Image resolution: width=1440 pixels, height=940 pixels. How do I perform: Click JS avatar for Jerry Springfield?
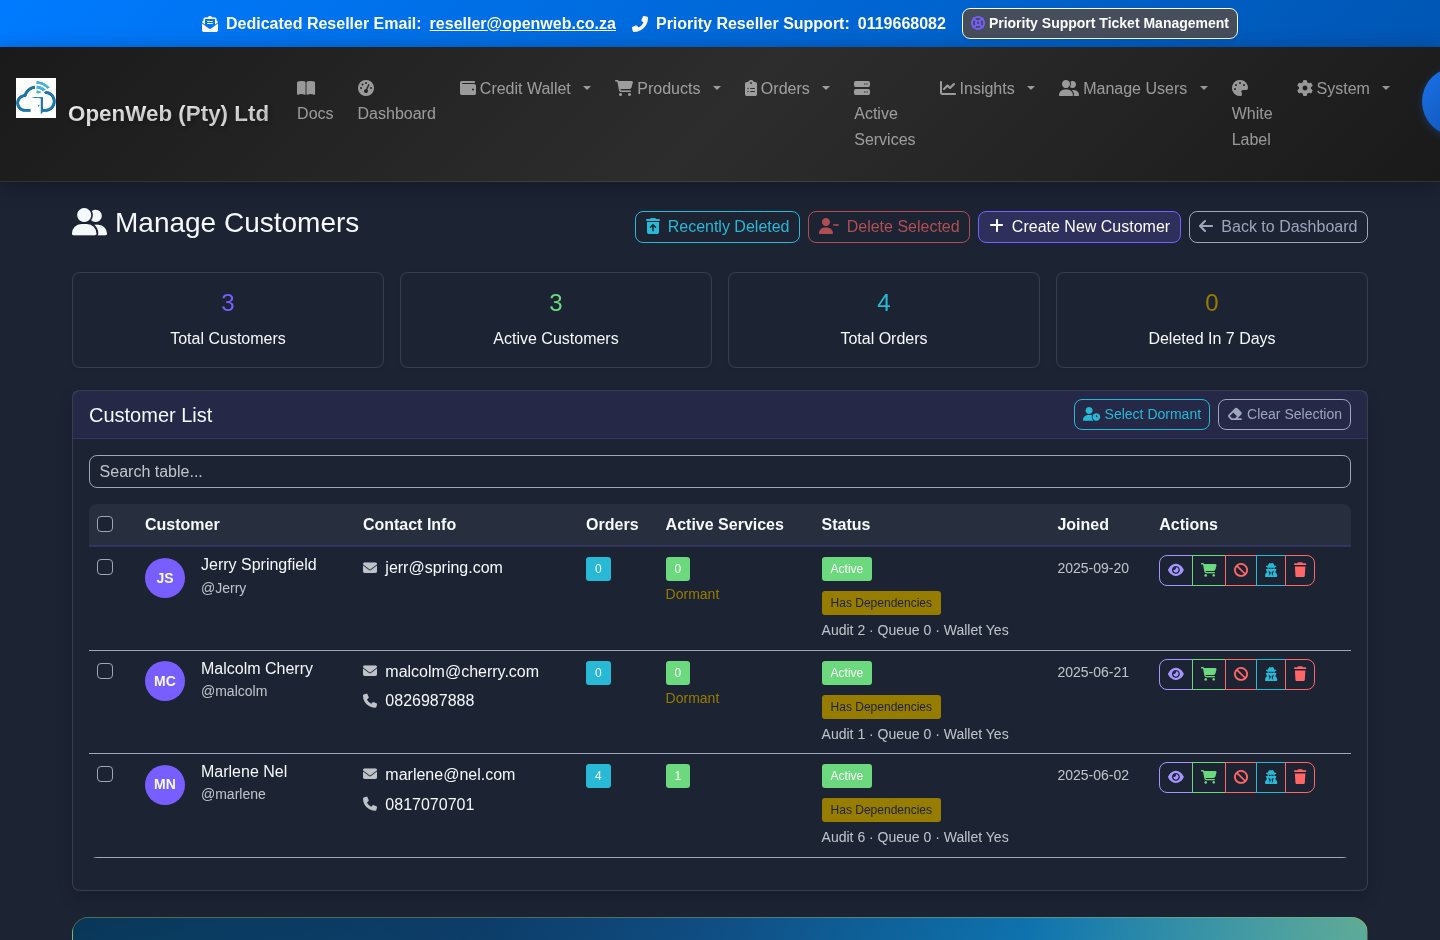click(165, 578)
